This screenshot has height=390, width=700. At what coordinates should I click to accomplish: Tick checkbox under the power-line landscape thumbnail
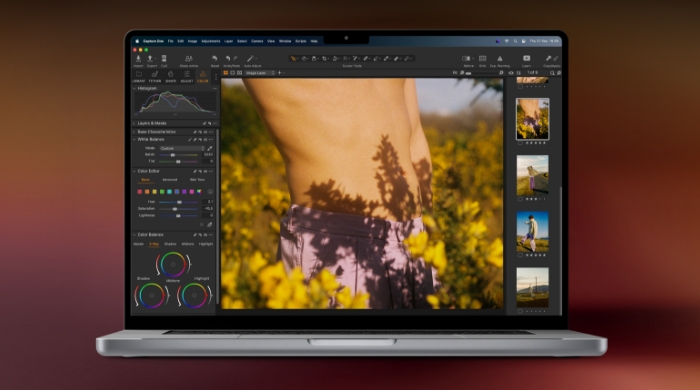click(520, 311)
